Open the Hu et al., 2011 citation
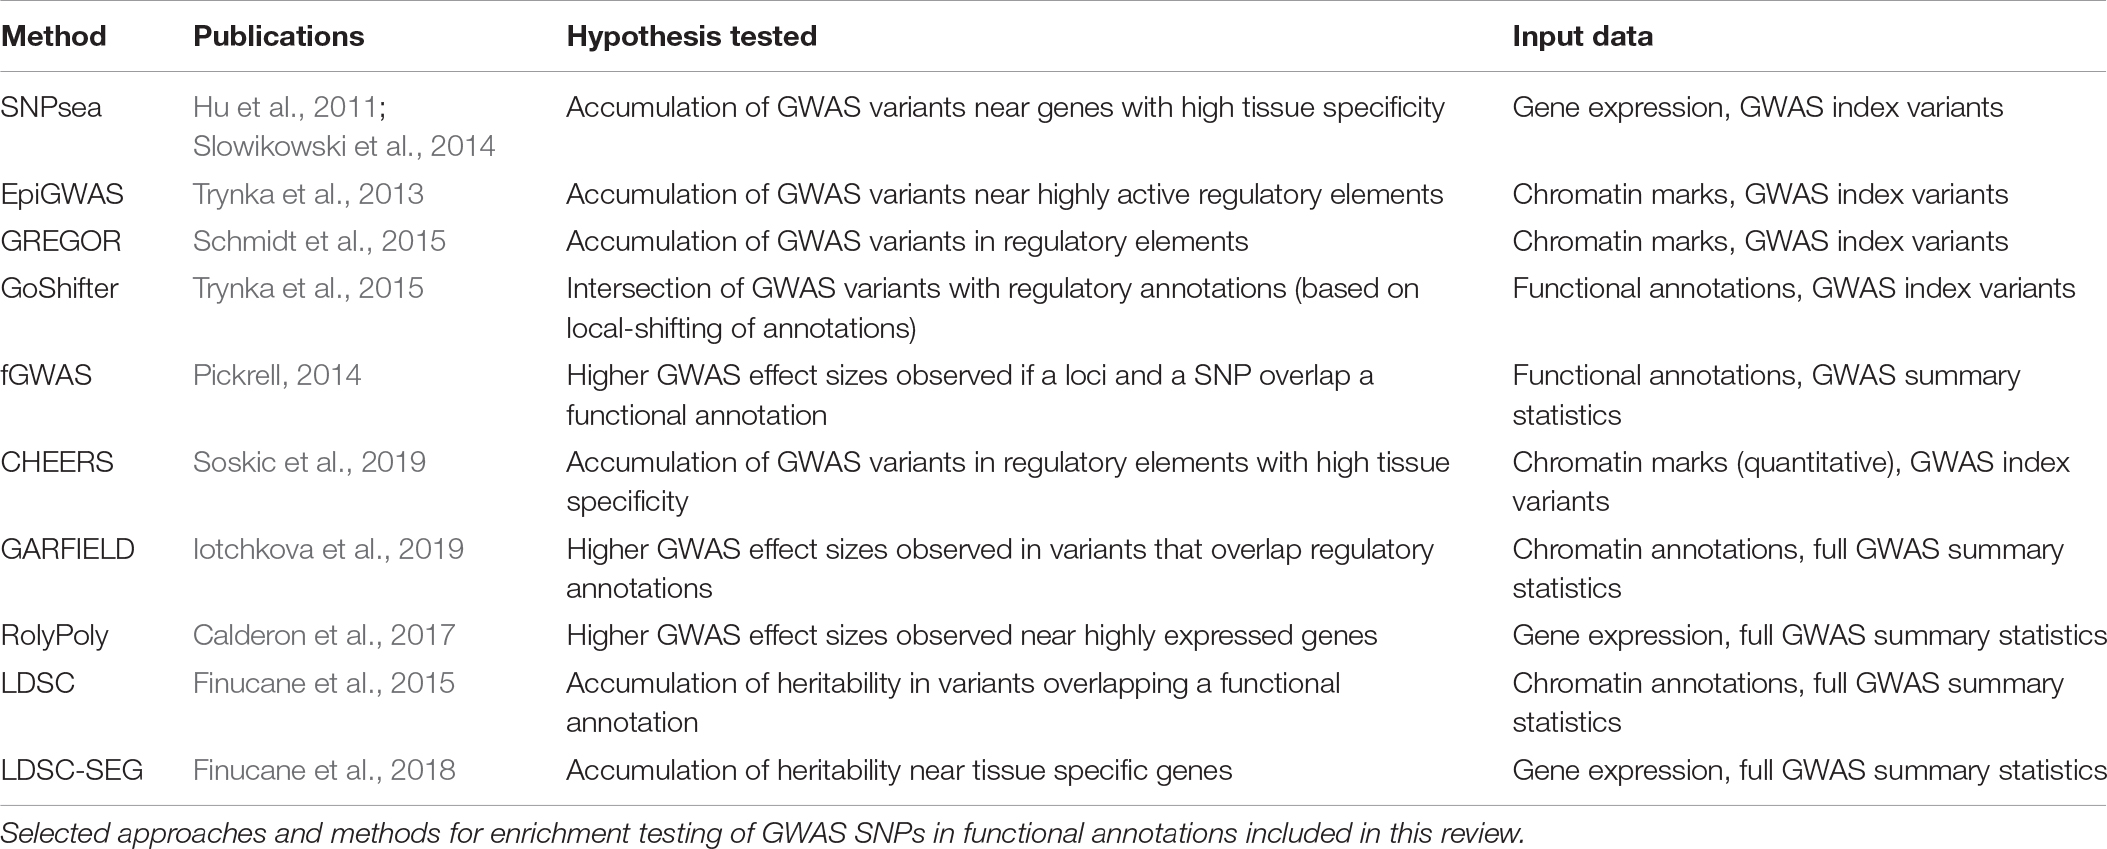Viewport: 2107px width, 849px height. [x=284, y=107]
